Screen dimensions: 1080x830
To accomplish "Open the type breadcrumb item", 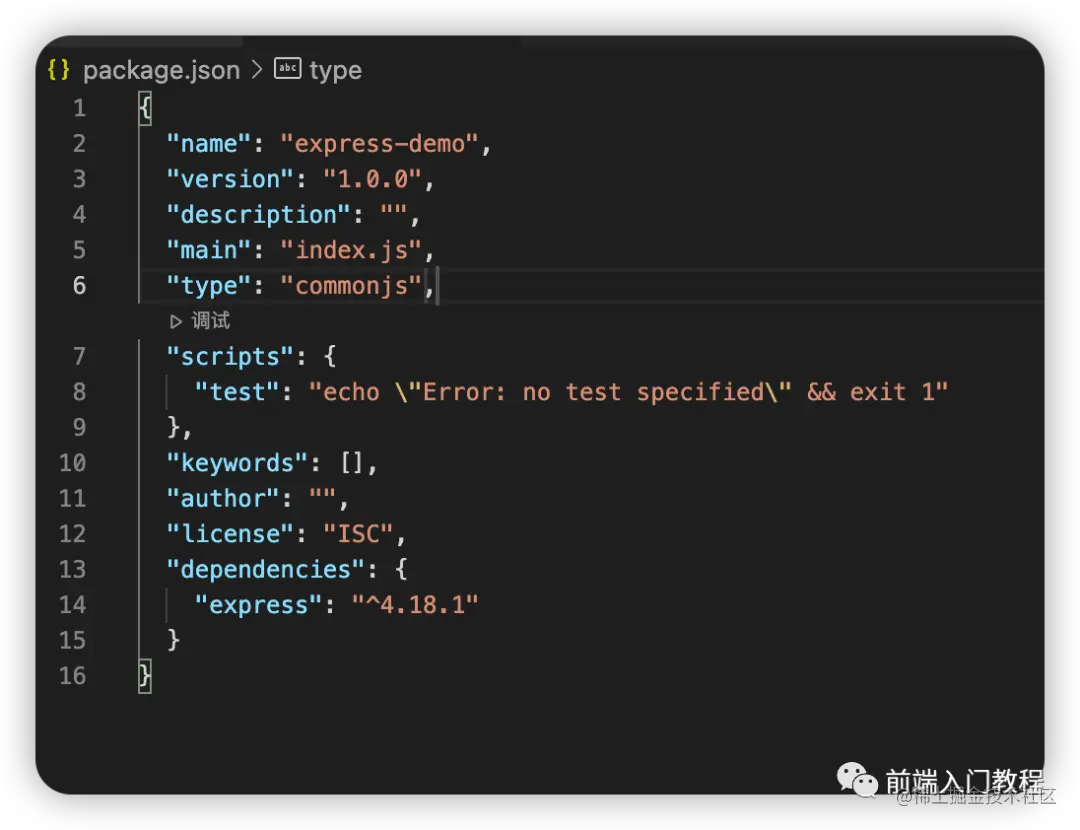I will (x=335, y=70).
